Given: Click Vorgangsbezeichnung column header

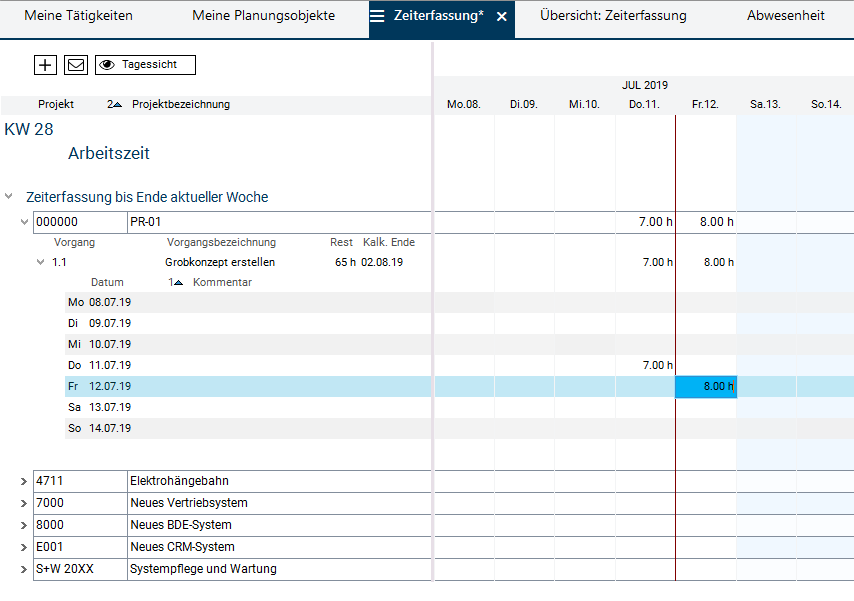Looking at the screenshot, I should [x=221, y=242].
